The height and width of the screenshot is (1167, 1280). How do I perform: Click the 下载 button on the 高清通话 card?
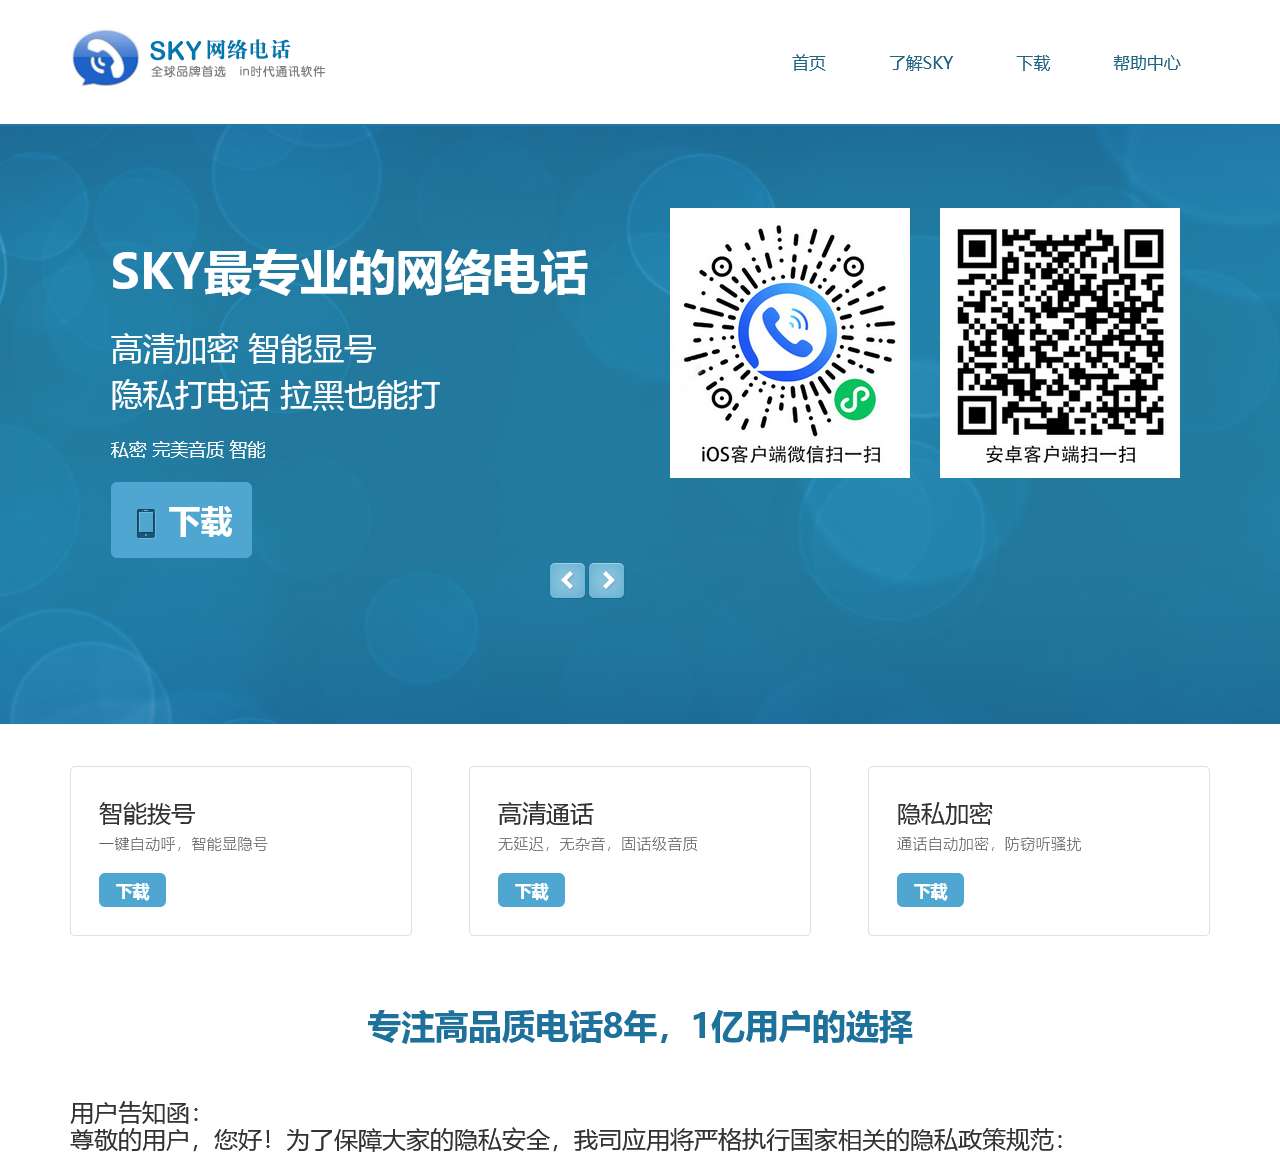[x=531, y=890]
